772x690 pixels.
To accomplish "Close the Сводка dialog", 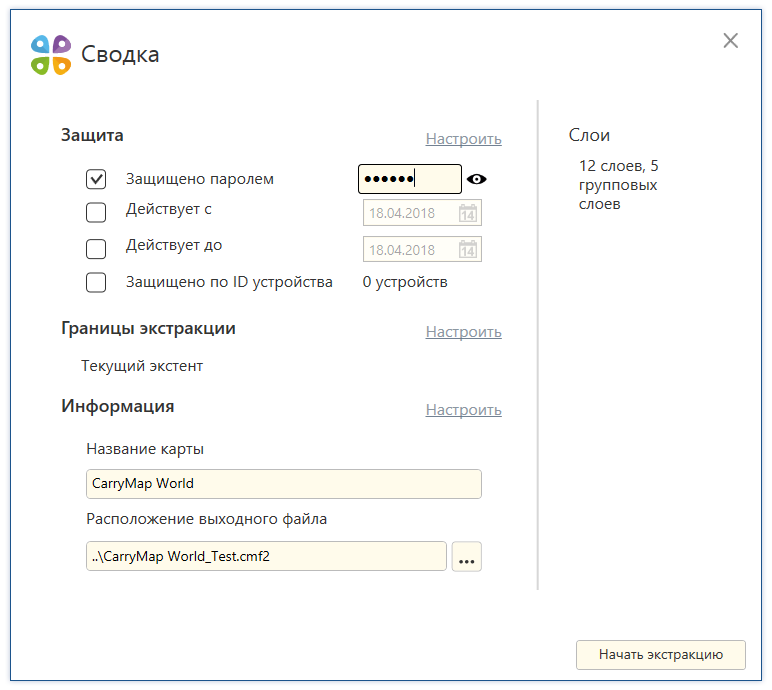I will [731, 40].
